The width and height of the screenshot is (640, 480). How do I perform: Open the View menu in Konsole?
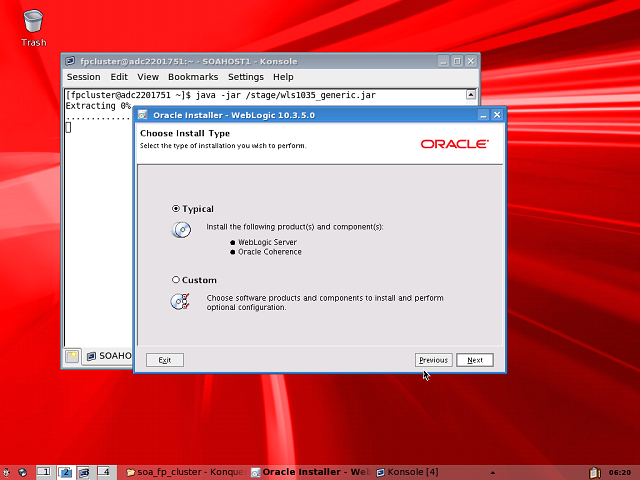(148, 77)
